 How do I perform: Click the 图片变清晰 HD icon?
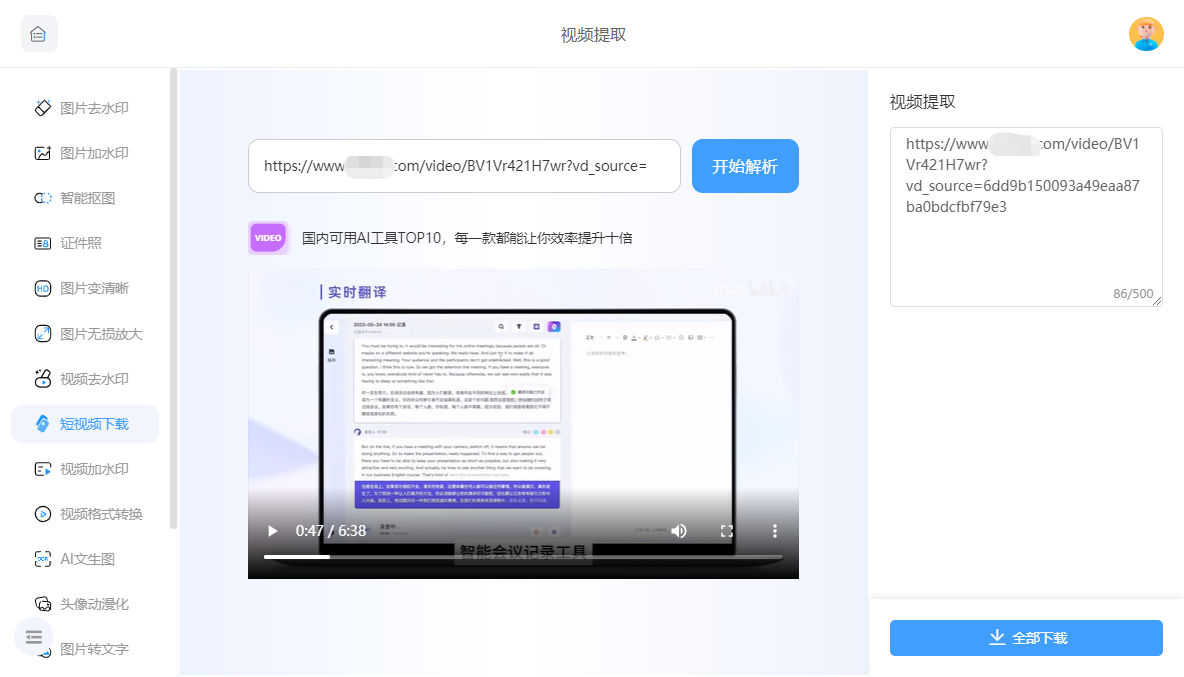point(43,288)
